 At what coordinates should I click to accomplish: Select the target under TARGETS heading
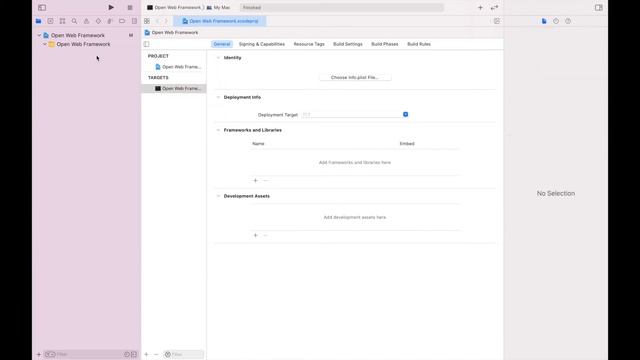tap(174, 89)
